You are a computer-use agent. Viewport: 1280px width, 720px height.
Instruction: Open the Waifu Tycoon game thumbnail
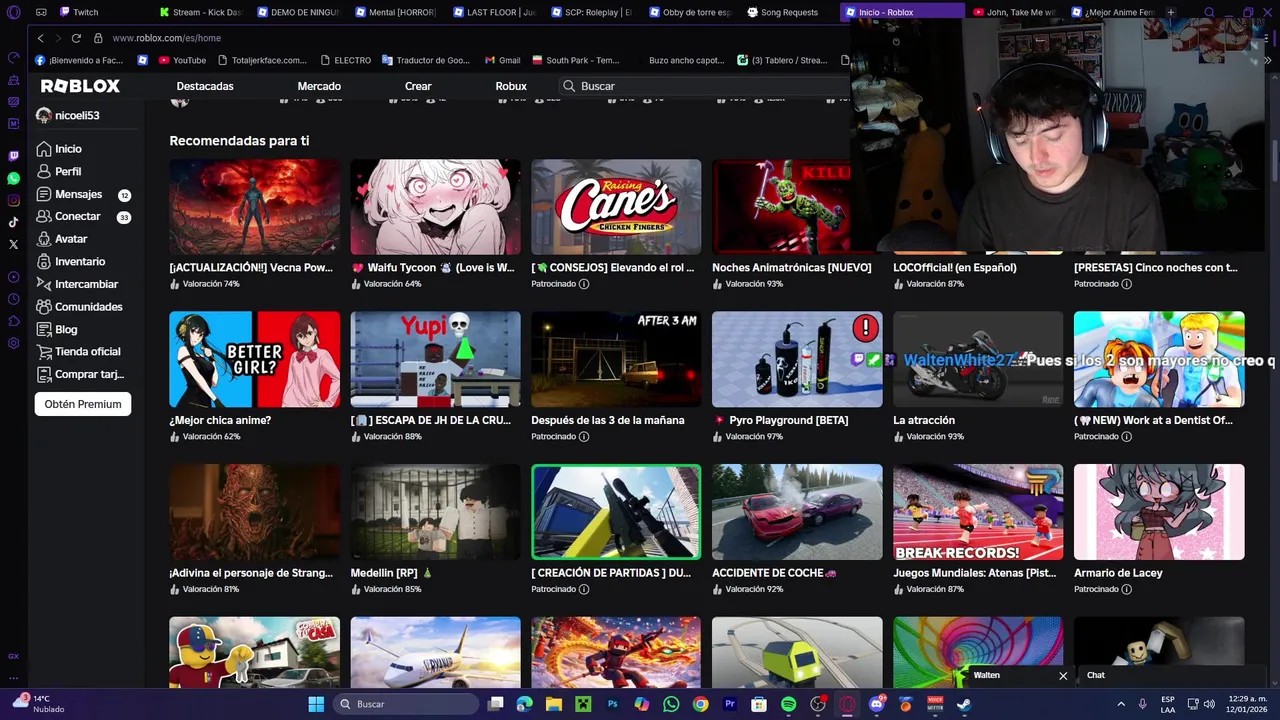point(435,207)
